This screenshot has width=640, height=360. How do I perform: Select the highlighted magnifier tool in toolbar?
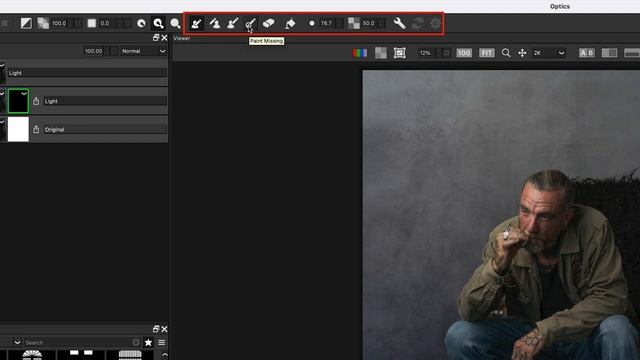tap(158, 23)
